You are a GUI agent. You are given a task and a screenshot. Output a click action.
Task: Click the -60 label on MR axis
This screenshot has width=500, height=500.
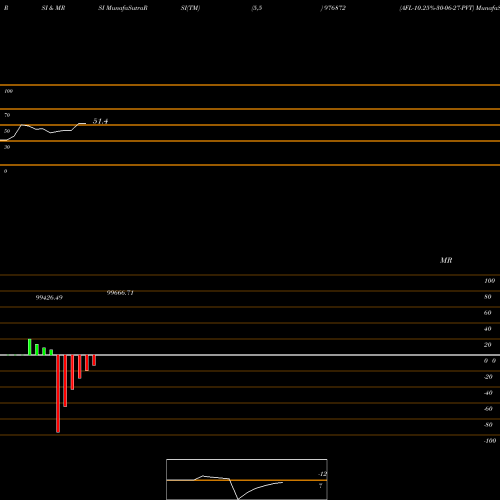click(488, 409)
